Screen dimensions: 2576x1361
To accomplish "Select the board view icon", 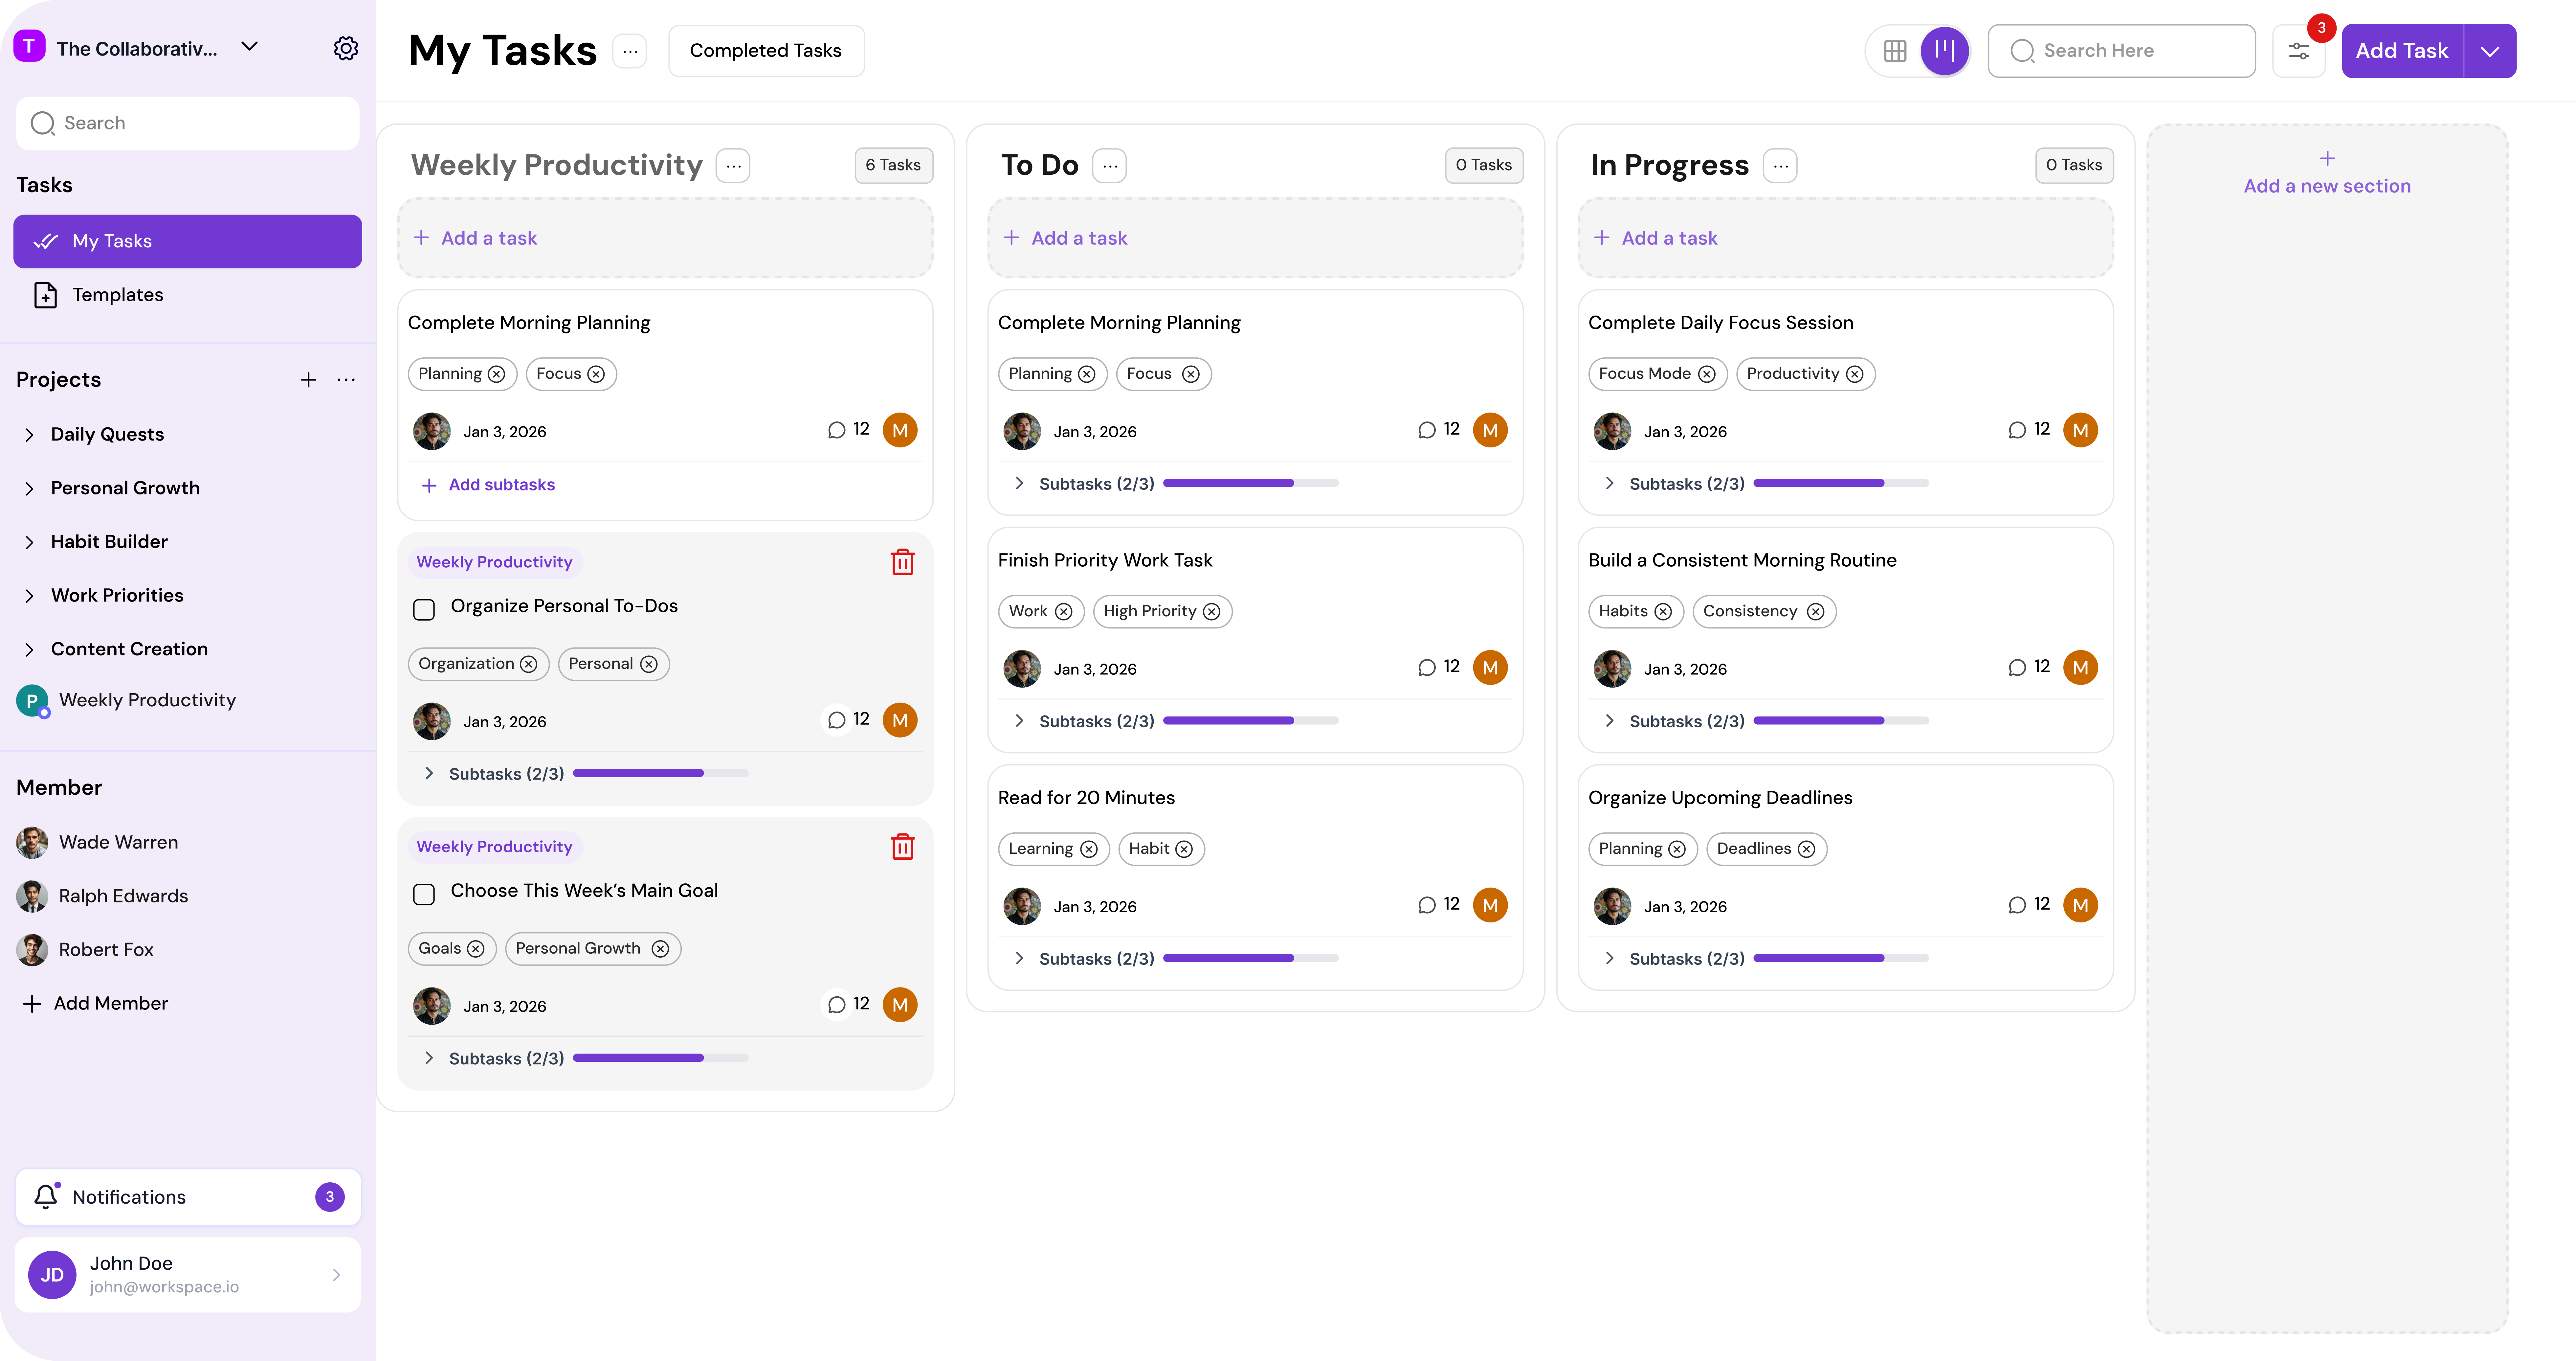I will [x=1944, y=51].
